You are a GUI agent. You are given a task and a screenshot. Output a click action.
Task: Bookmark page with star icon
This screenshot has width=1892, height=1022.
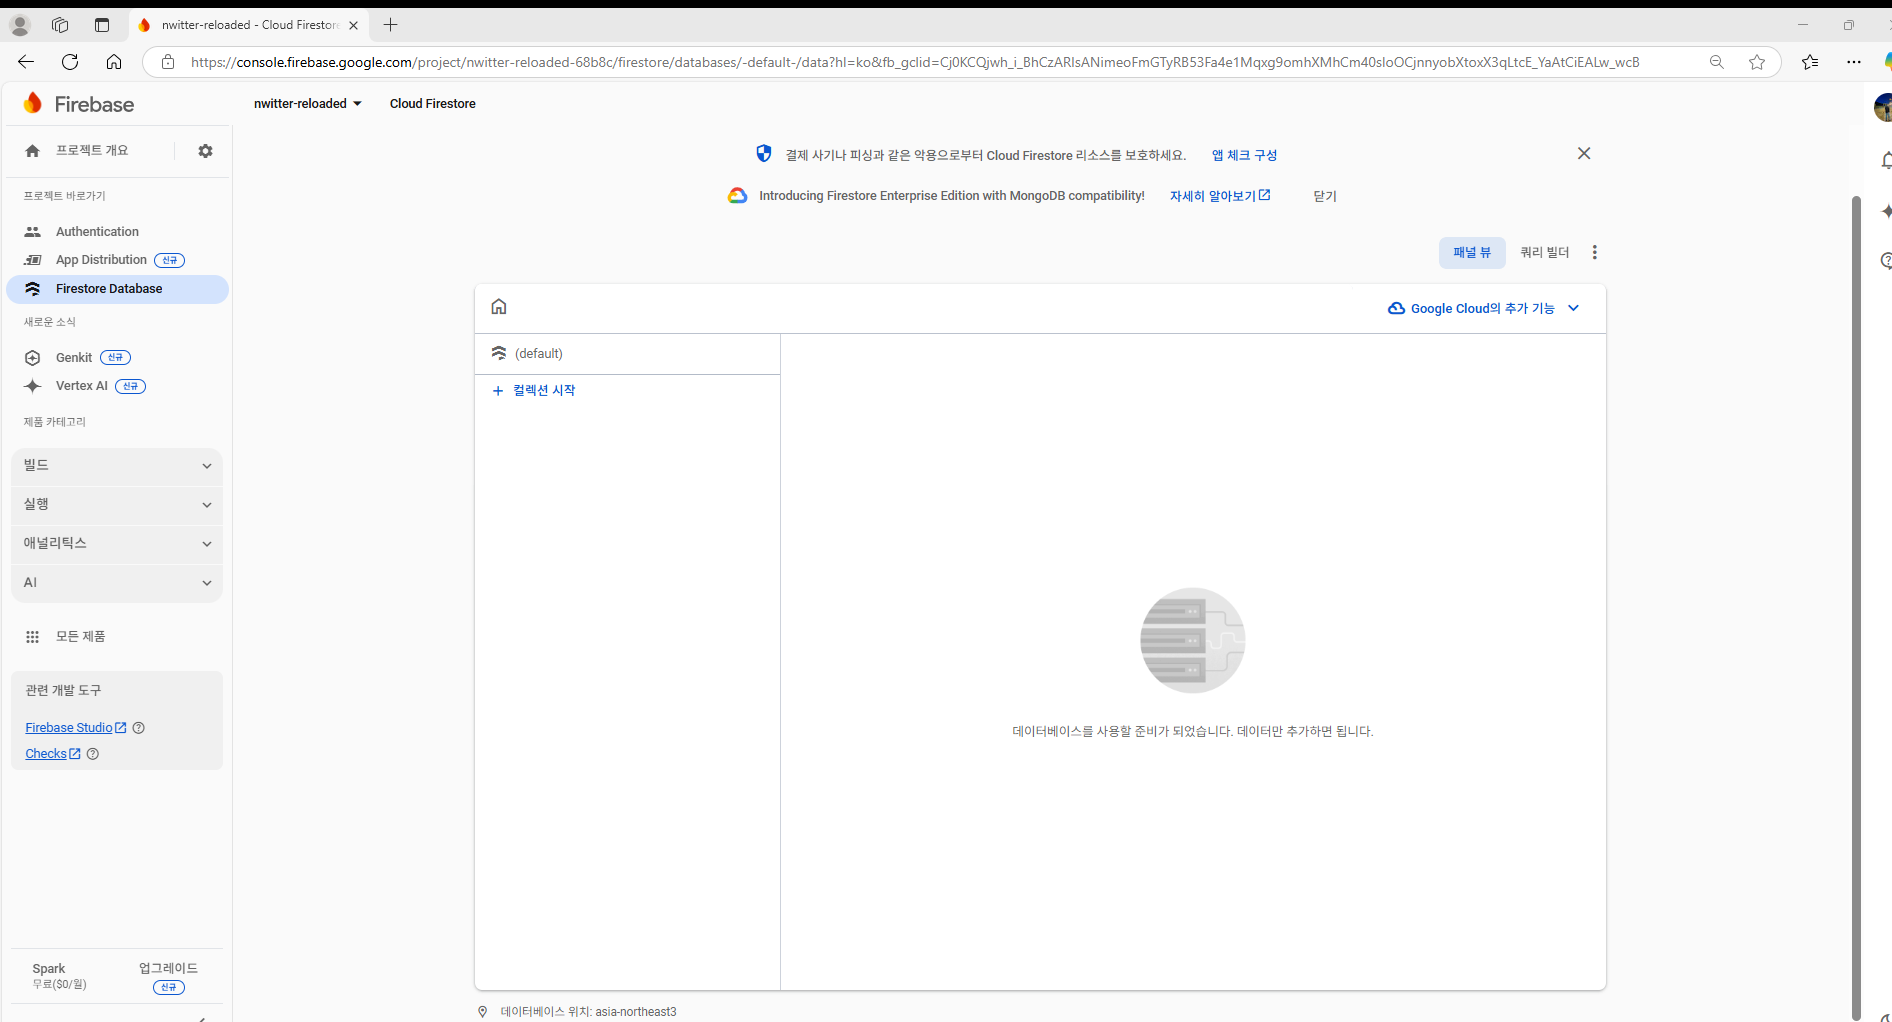[1757, 62]
